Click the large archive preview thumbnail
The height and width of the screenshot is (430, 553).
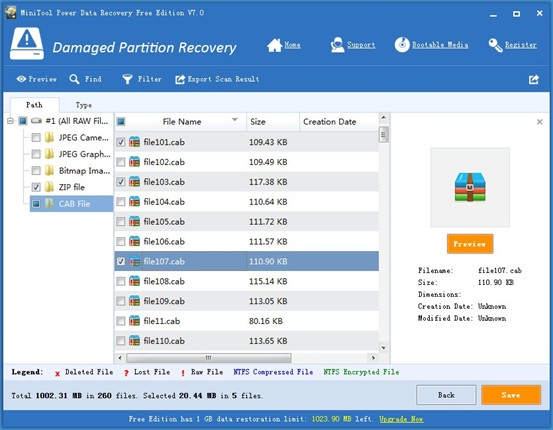pyautogui.click(x=470, y=187)
